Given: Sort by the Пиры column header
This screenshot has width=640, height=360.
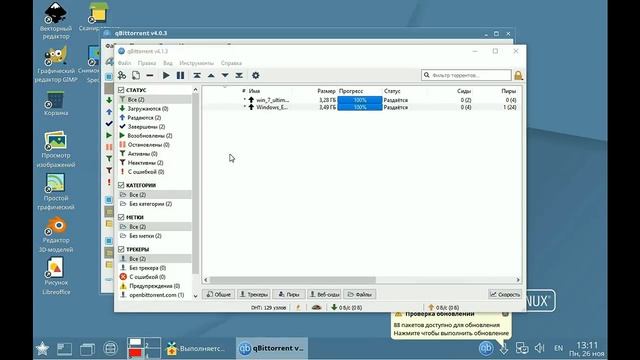Looking at the screenshot, I should [508, 91].
